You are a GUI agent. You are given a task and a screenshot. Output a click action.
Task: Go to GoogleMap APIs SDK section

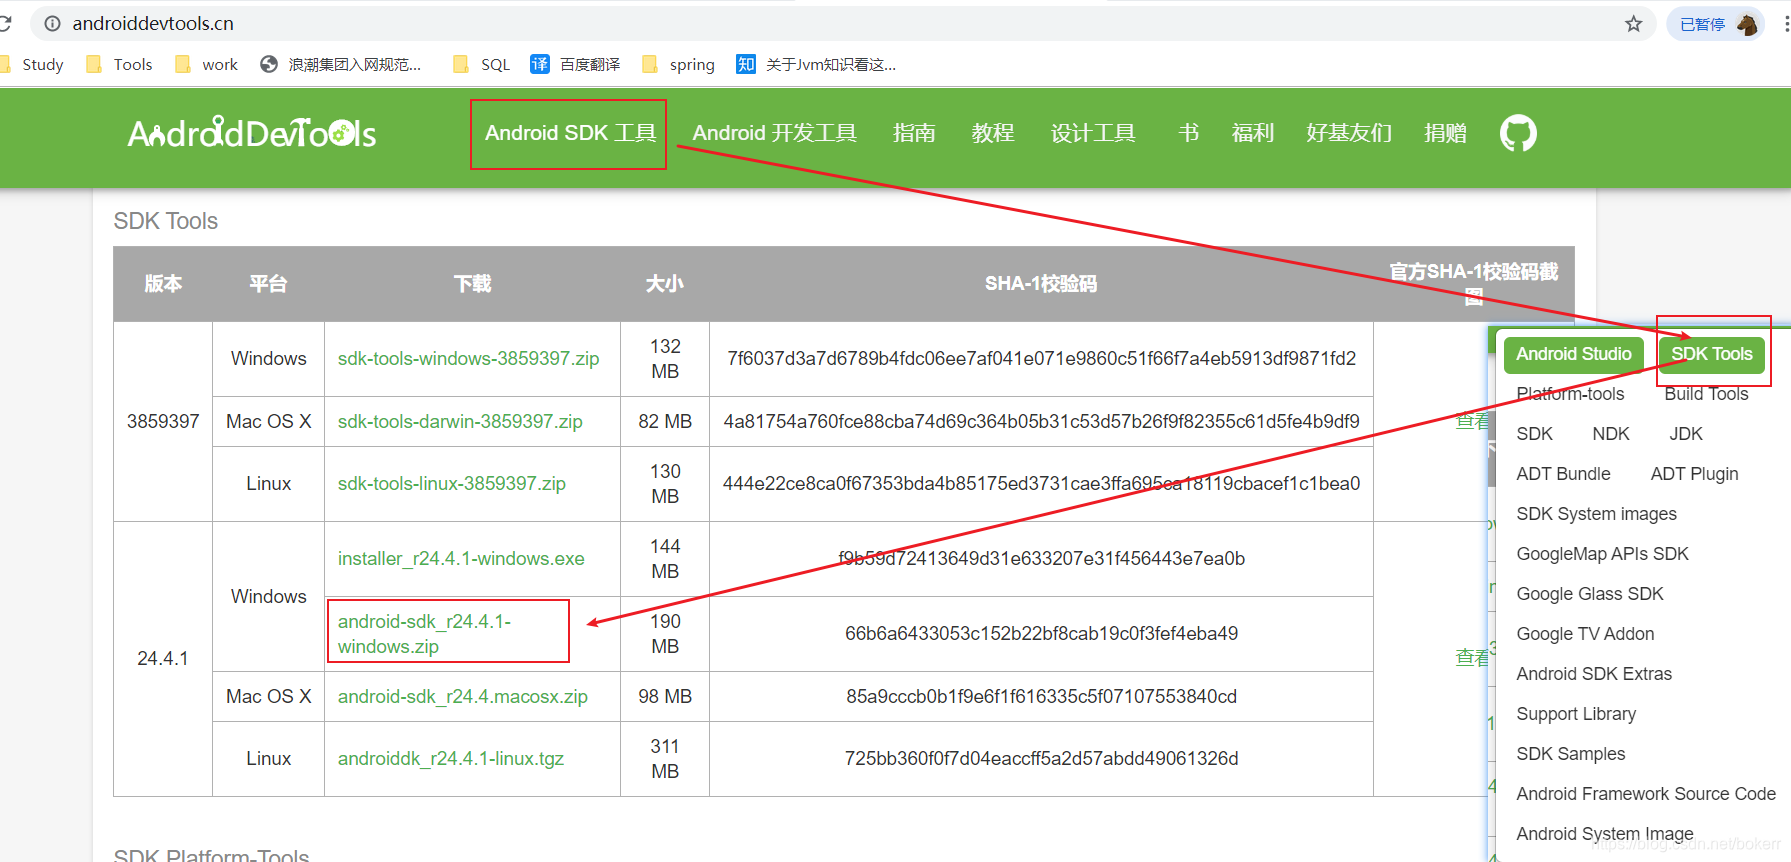tap(1602, 554)
